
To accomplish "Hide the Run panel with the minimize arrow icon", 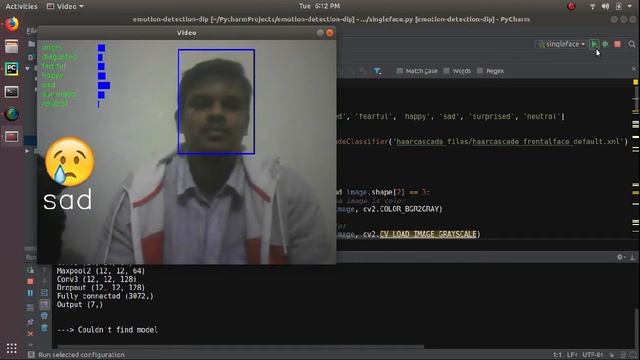I will pyautogui.click(x=632, y=257).
